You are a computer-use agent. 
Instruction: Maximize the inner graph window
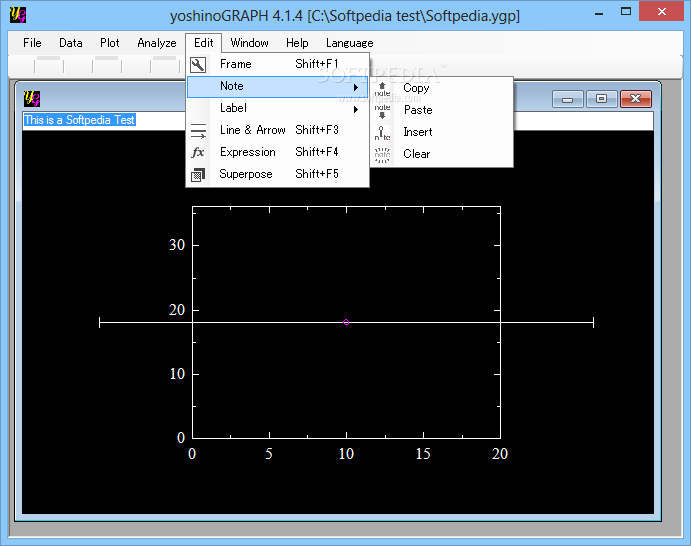point(602,99)
